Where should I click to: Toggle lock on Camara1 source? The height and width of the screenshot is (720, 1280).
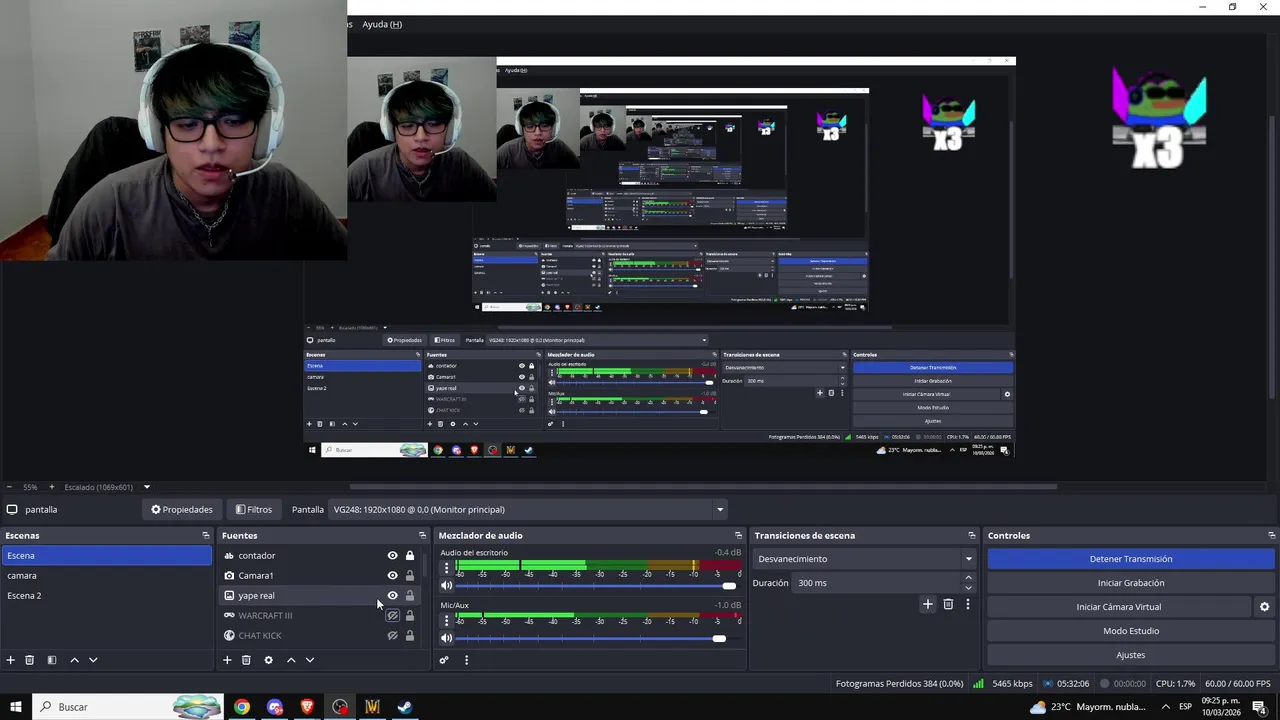410,576
